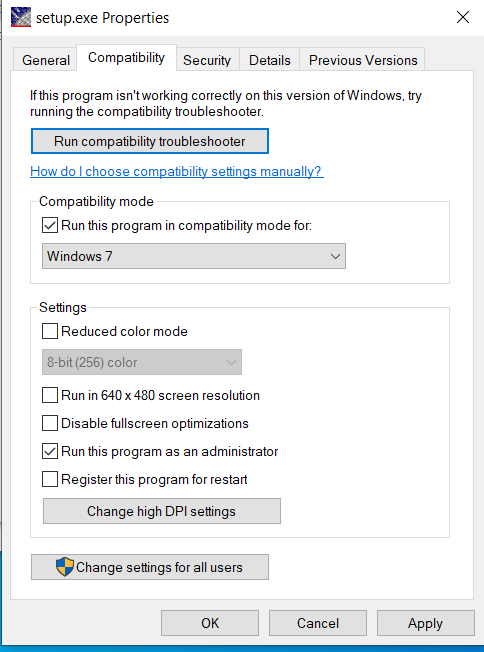Open the Security tab

[x=207, y=60]
